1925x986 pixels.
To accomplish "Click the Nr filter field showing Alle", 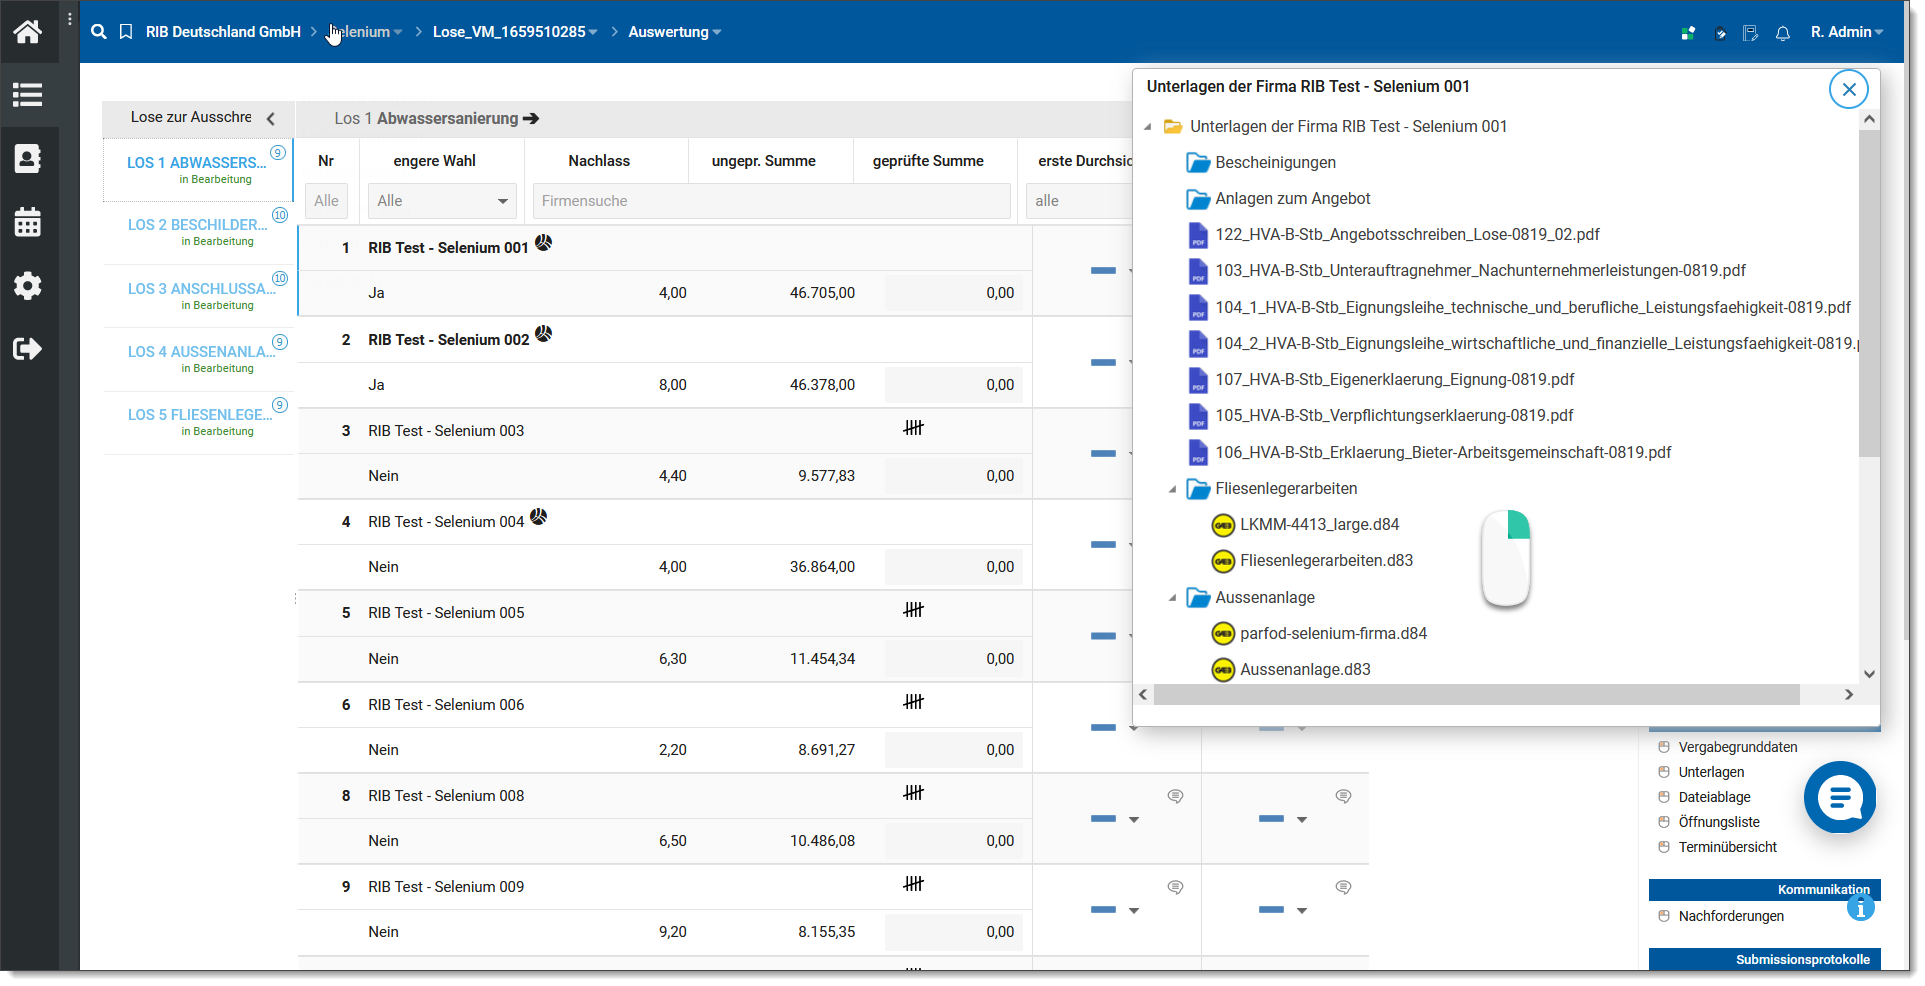I will coord(326,201).
